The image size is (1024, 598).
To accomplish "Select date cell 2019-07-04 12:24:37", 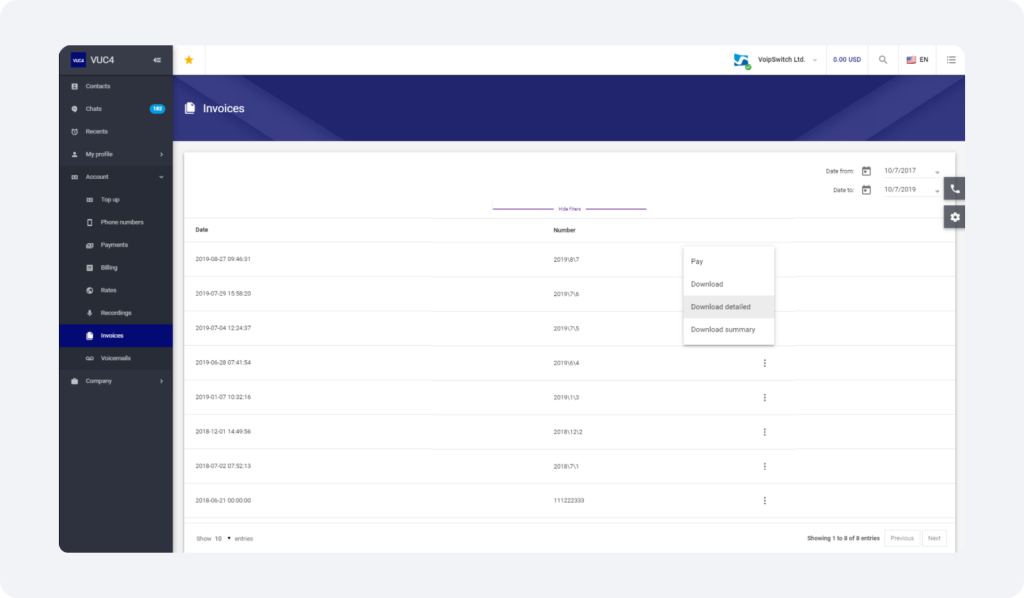I will 223,328.
